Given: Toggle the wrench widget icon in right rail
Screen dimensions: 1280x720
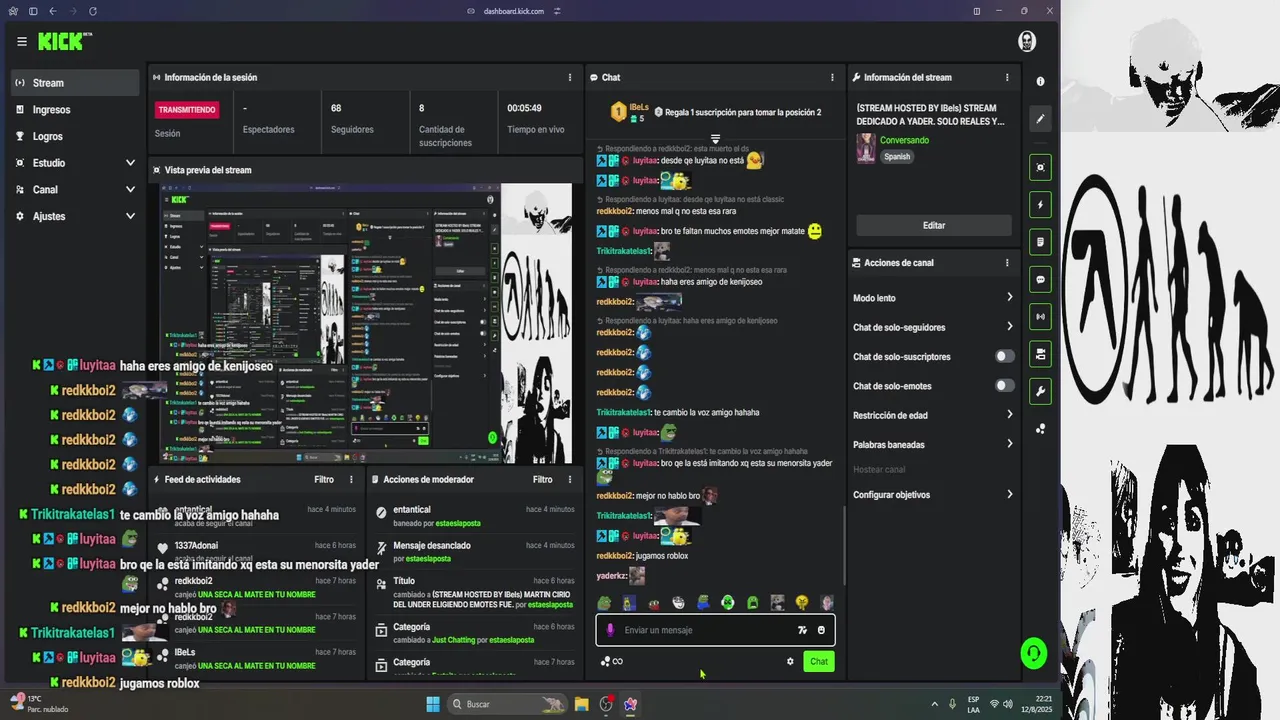Looking at the screenshot, I should [x=1040, y=391].
